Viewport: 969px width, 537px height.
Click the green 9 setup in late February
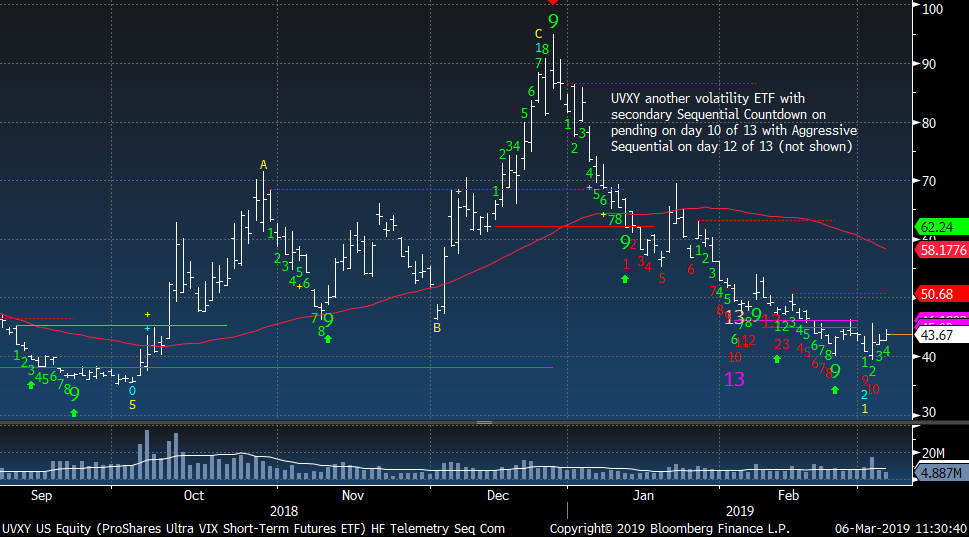[835, 371]
